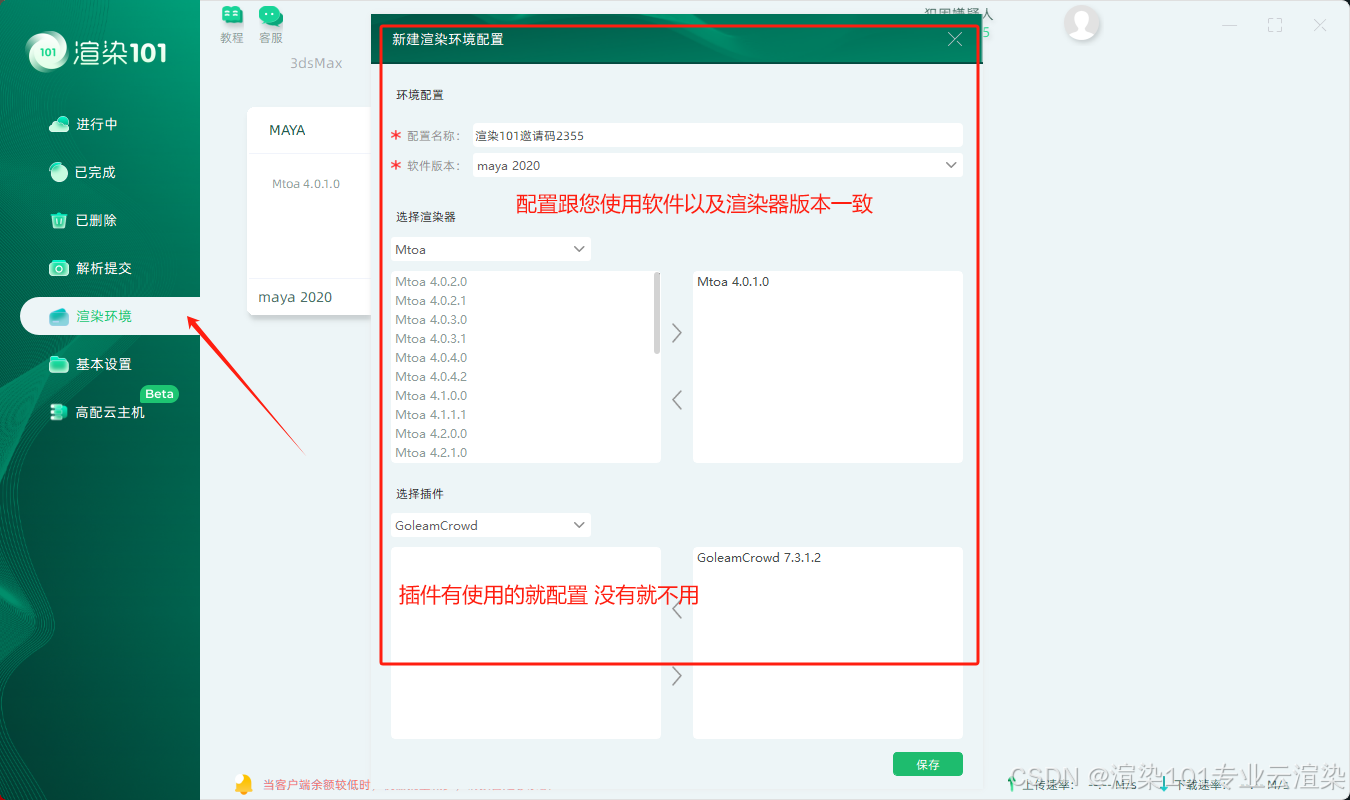Viewport: 1350px width, 800px height.
Task: Click the folder icon beside 基本设置
Action: click(x=59, y=364)
